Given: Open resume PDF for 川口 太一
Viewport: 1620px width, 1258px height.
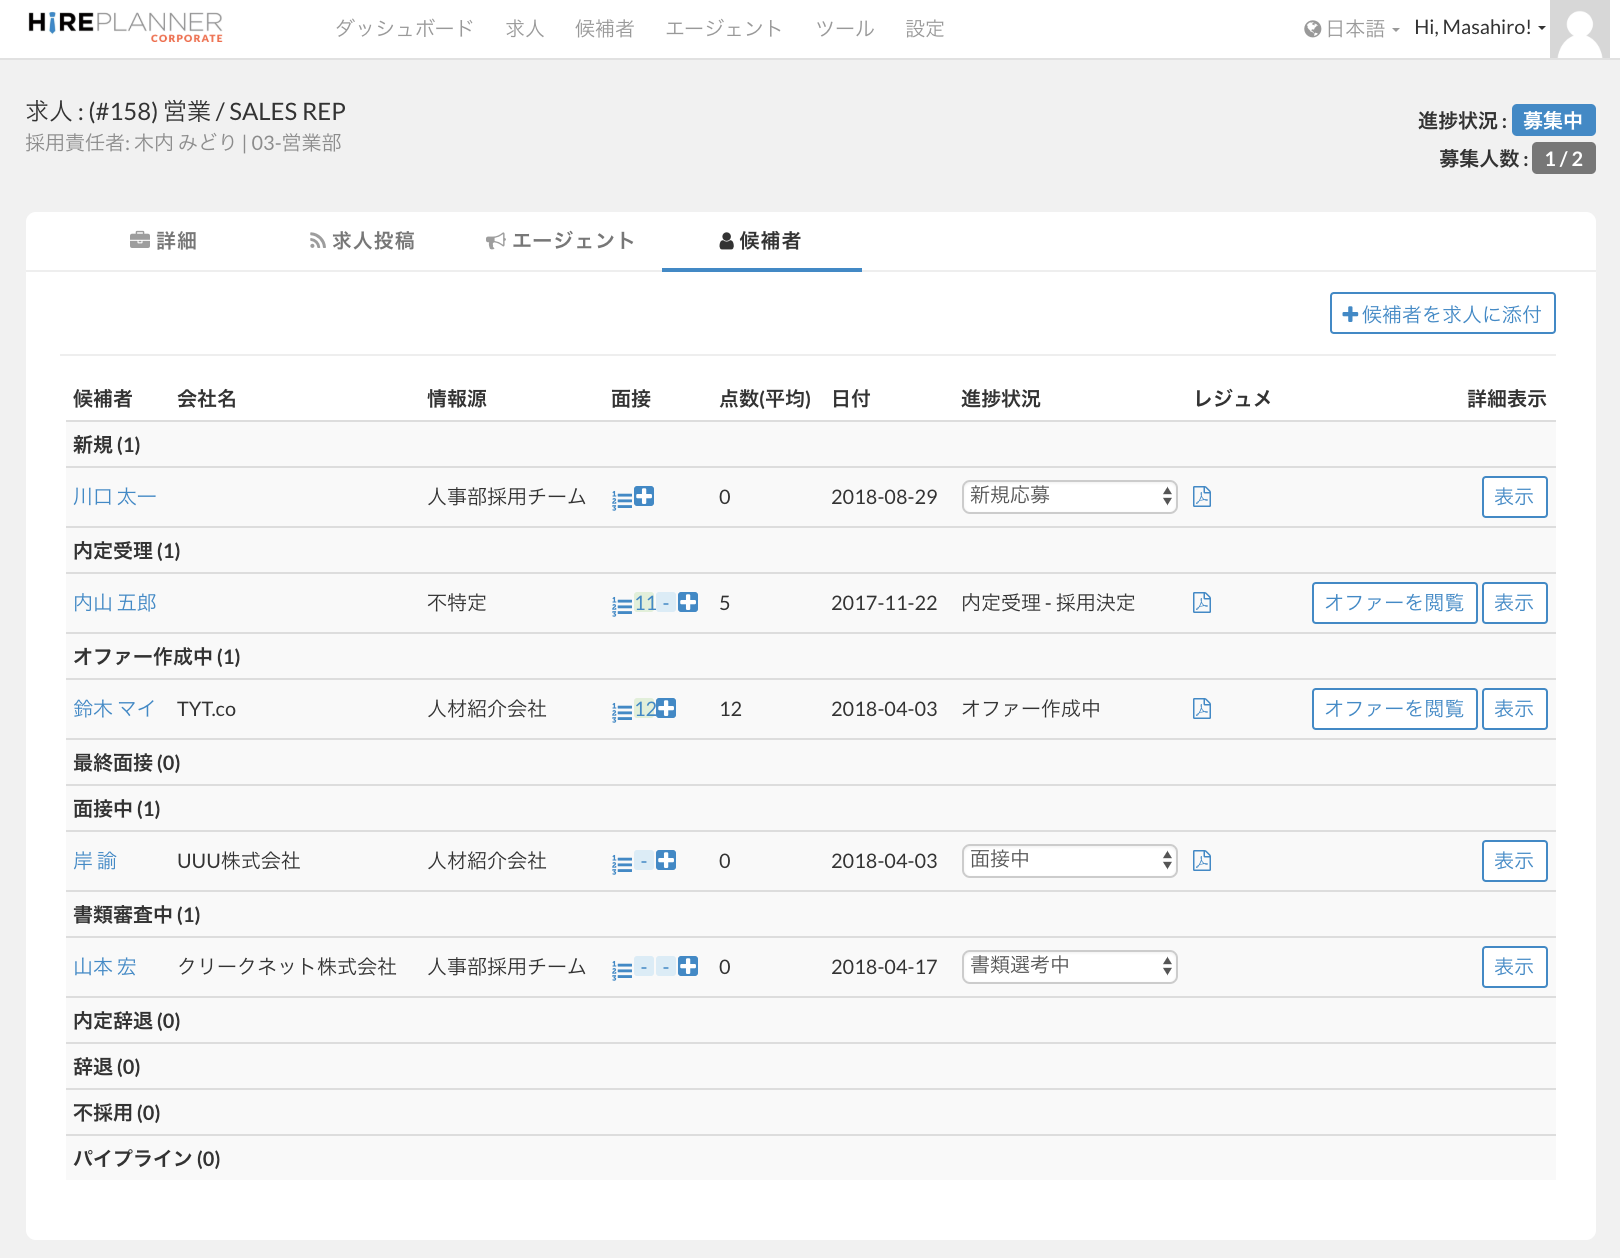Looking at the screenshot, I should 1202,497.
